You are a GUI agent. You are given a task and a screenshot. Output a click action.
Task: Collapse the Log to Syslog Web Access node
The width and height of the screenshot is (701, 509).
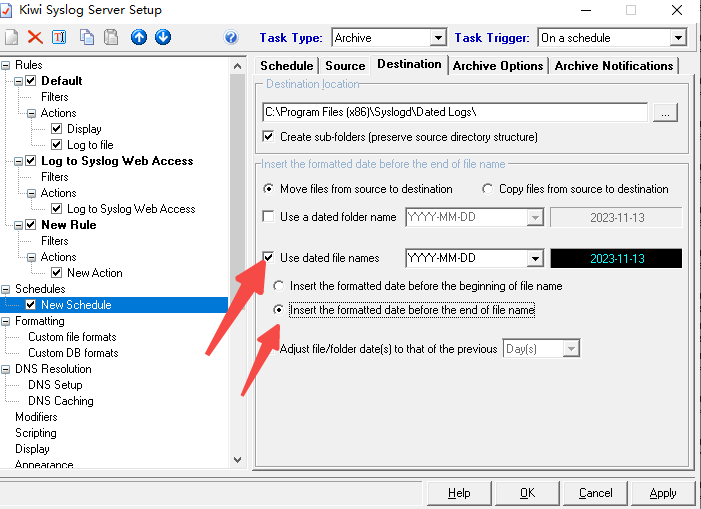pyautogui.click(x=18, y=161)
